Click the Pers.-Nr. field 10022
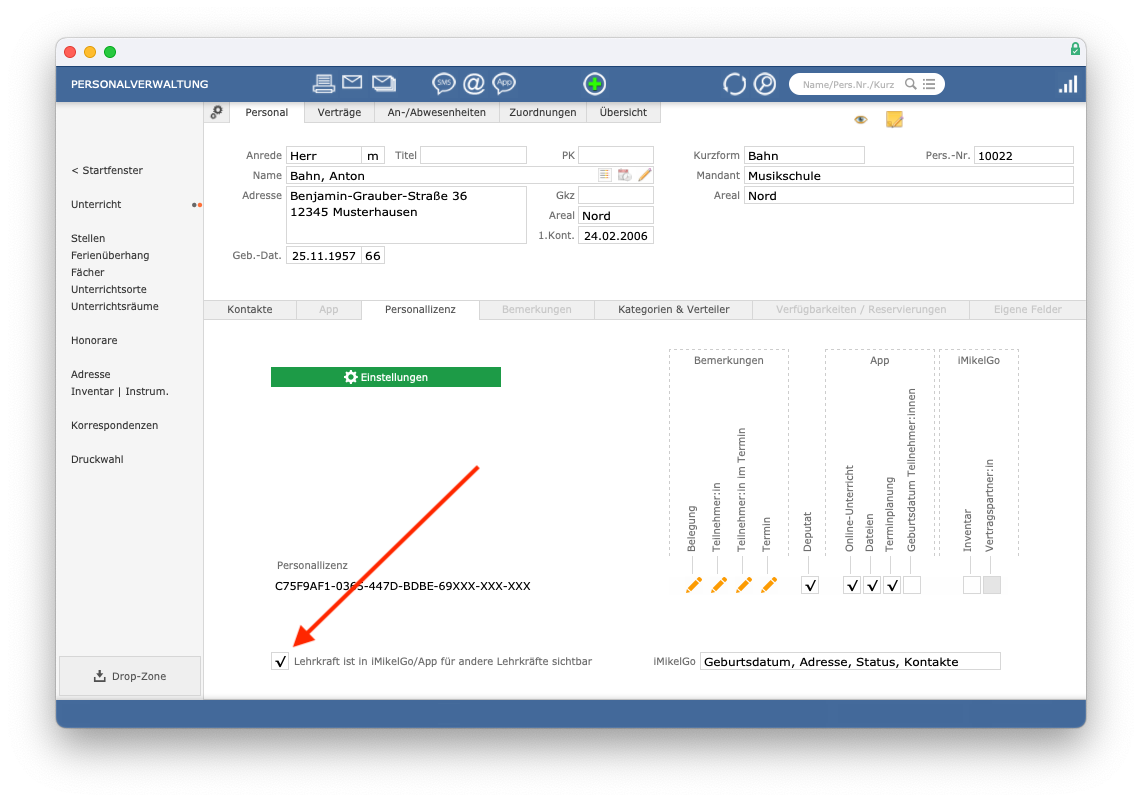The image size is (1142, 802). [1023, 155]
